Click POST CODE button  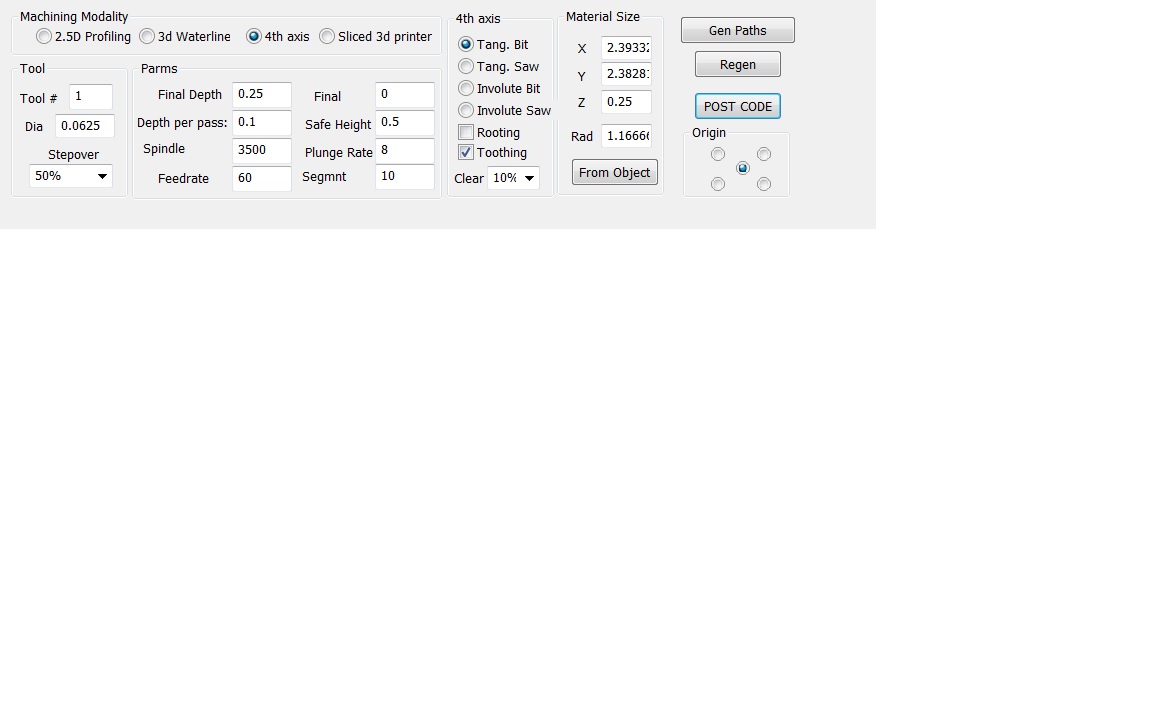(737, 107)
